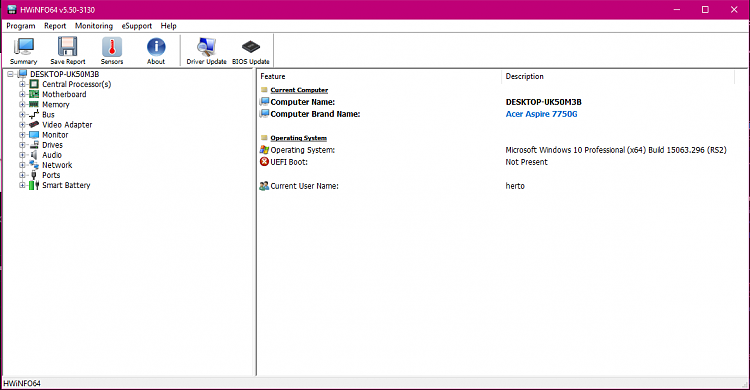Open the Summary toolbar button
Image resolution: width=750 pixels, height=390 pixels.
coord(23,51)
